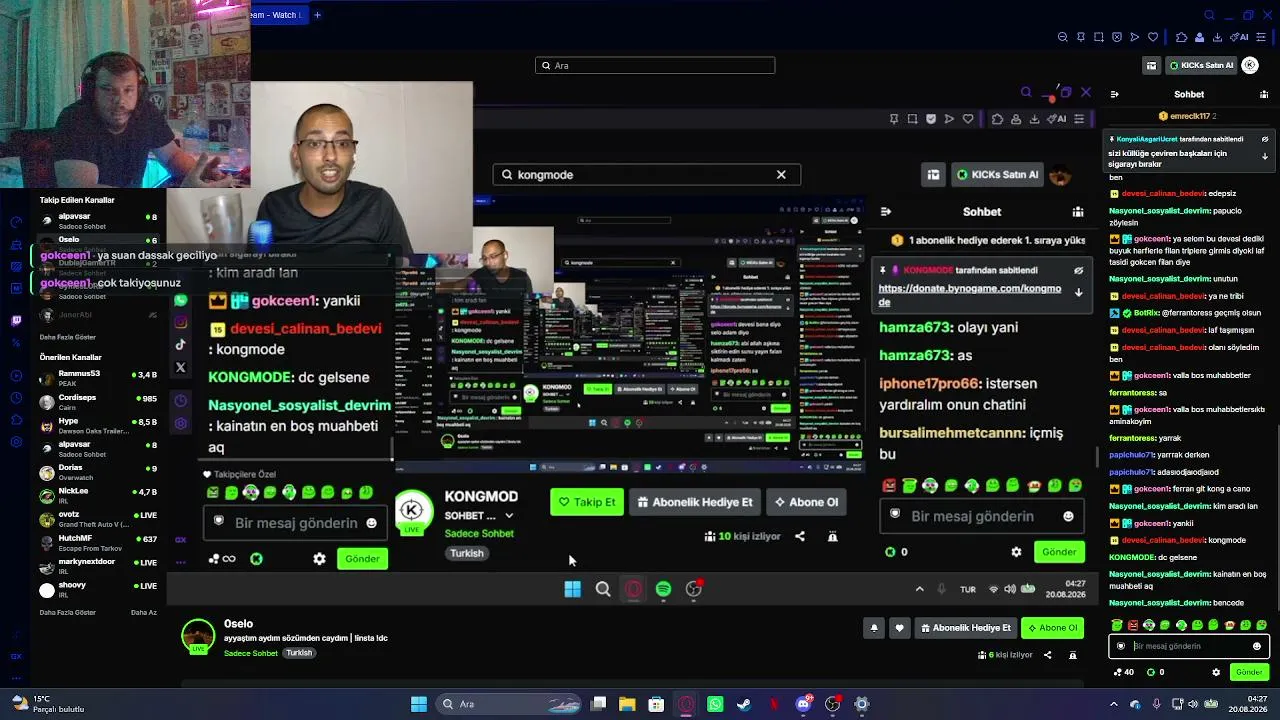Toggle the notification bell for 0selo
Screen dimensions: 1280x720
pyautogui.click(x=874, y=628)
